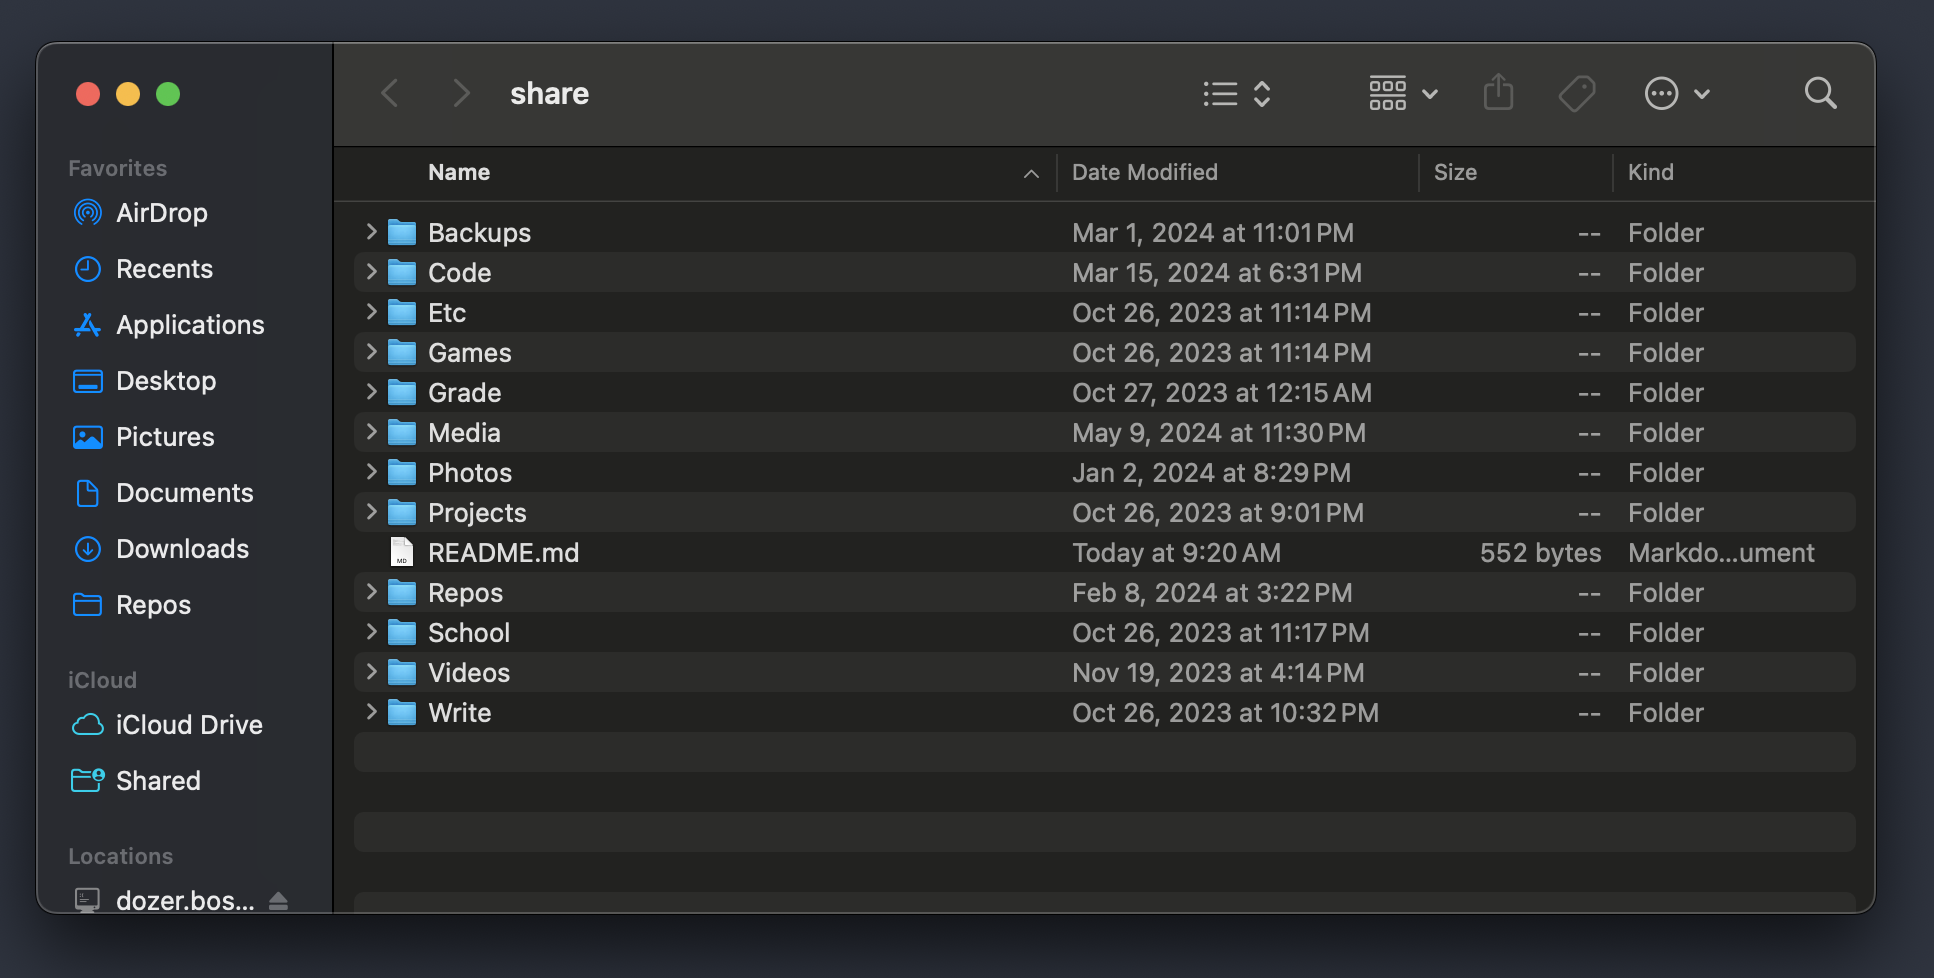Select Recents in the Favorites sidebar

coord(164,268)
